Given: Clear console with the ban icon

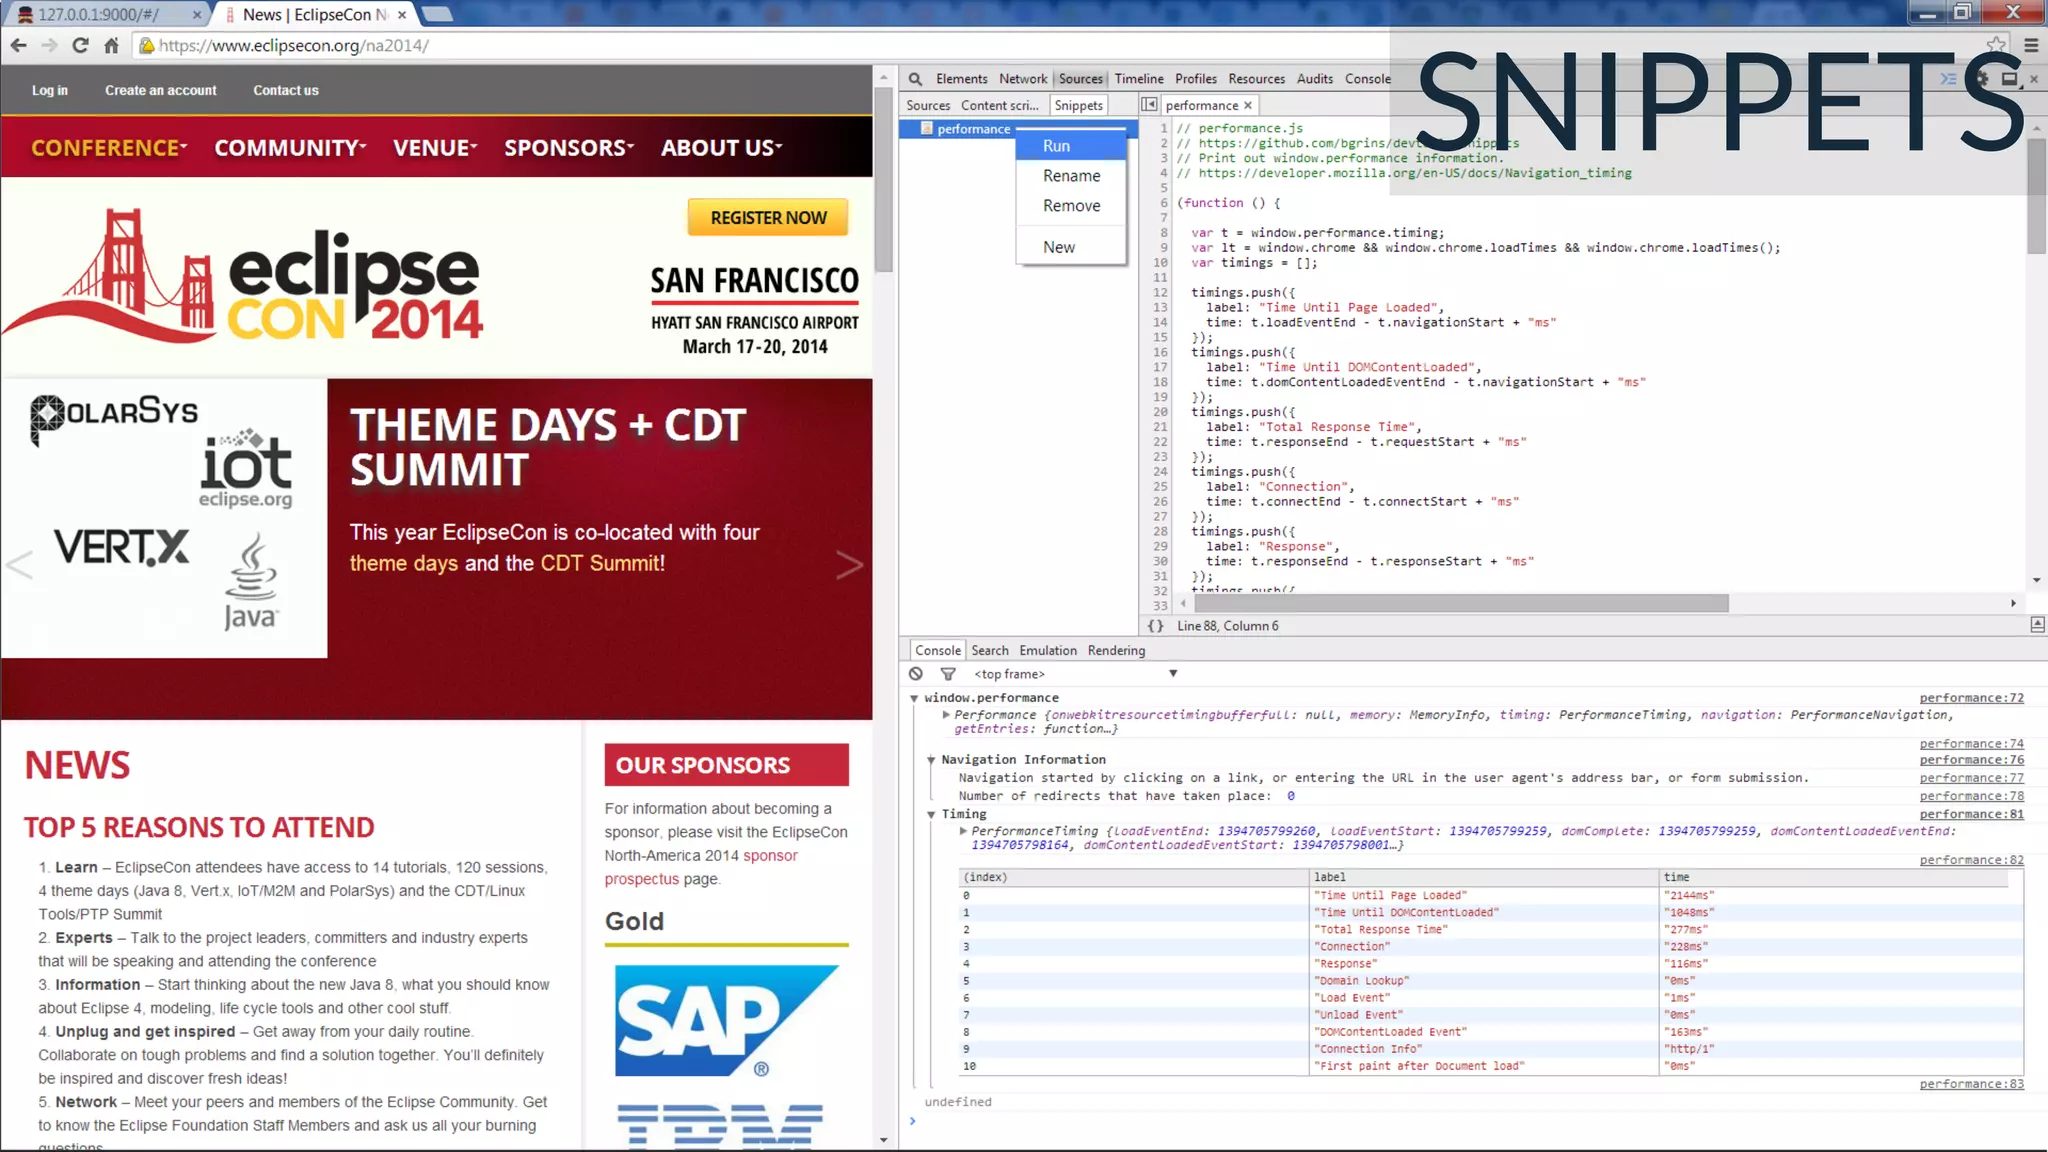Looking at the screenshot, I should (x=916, y=674).
